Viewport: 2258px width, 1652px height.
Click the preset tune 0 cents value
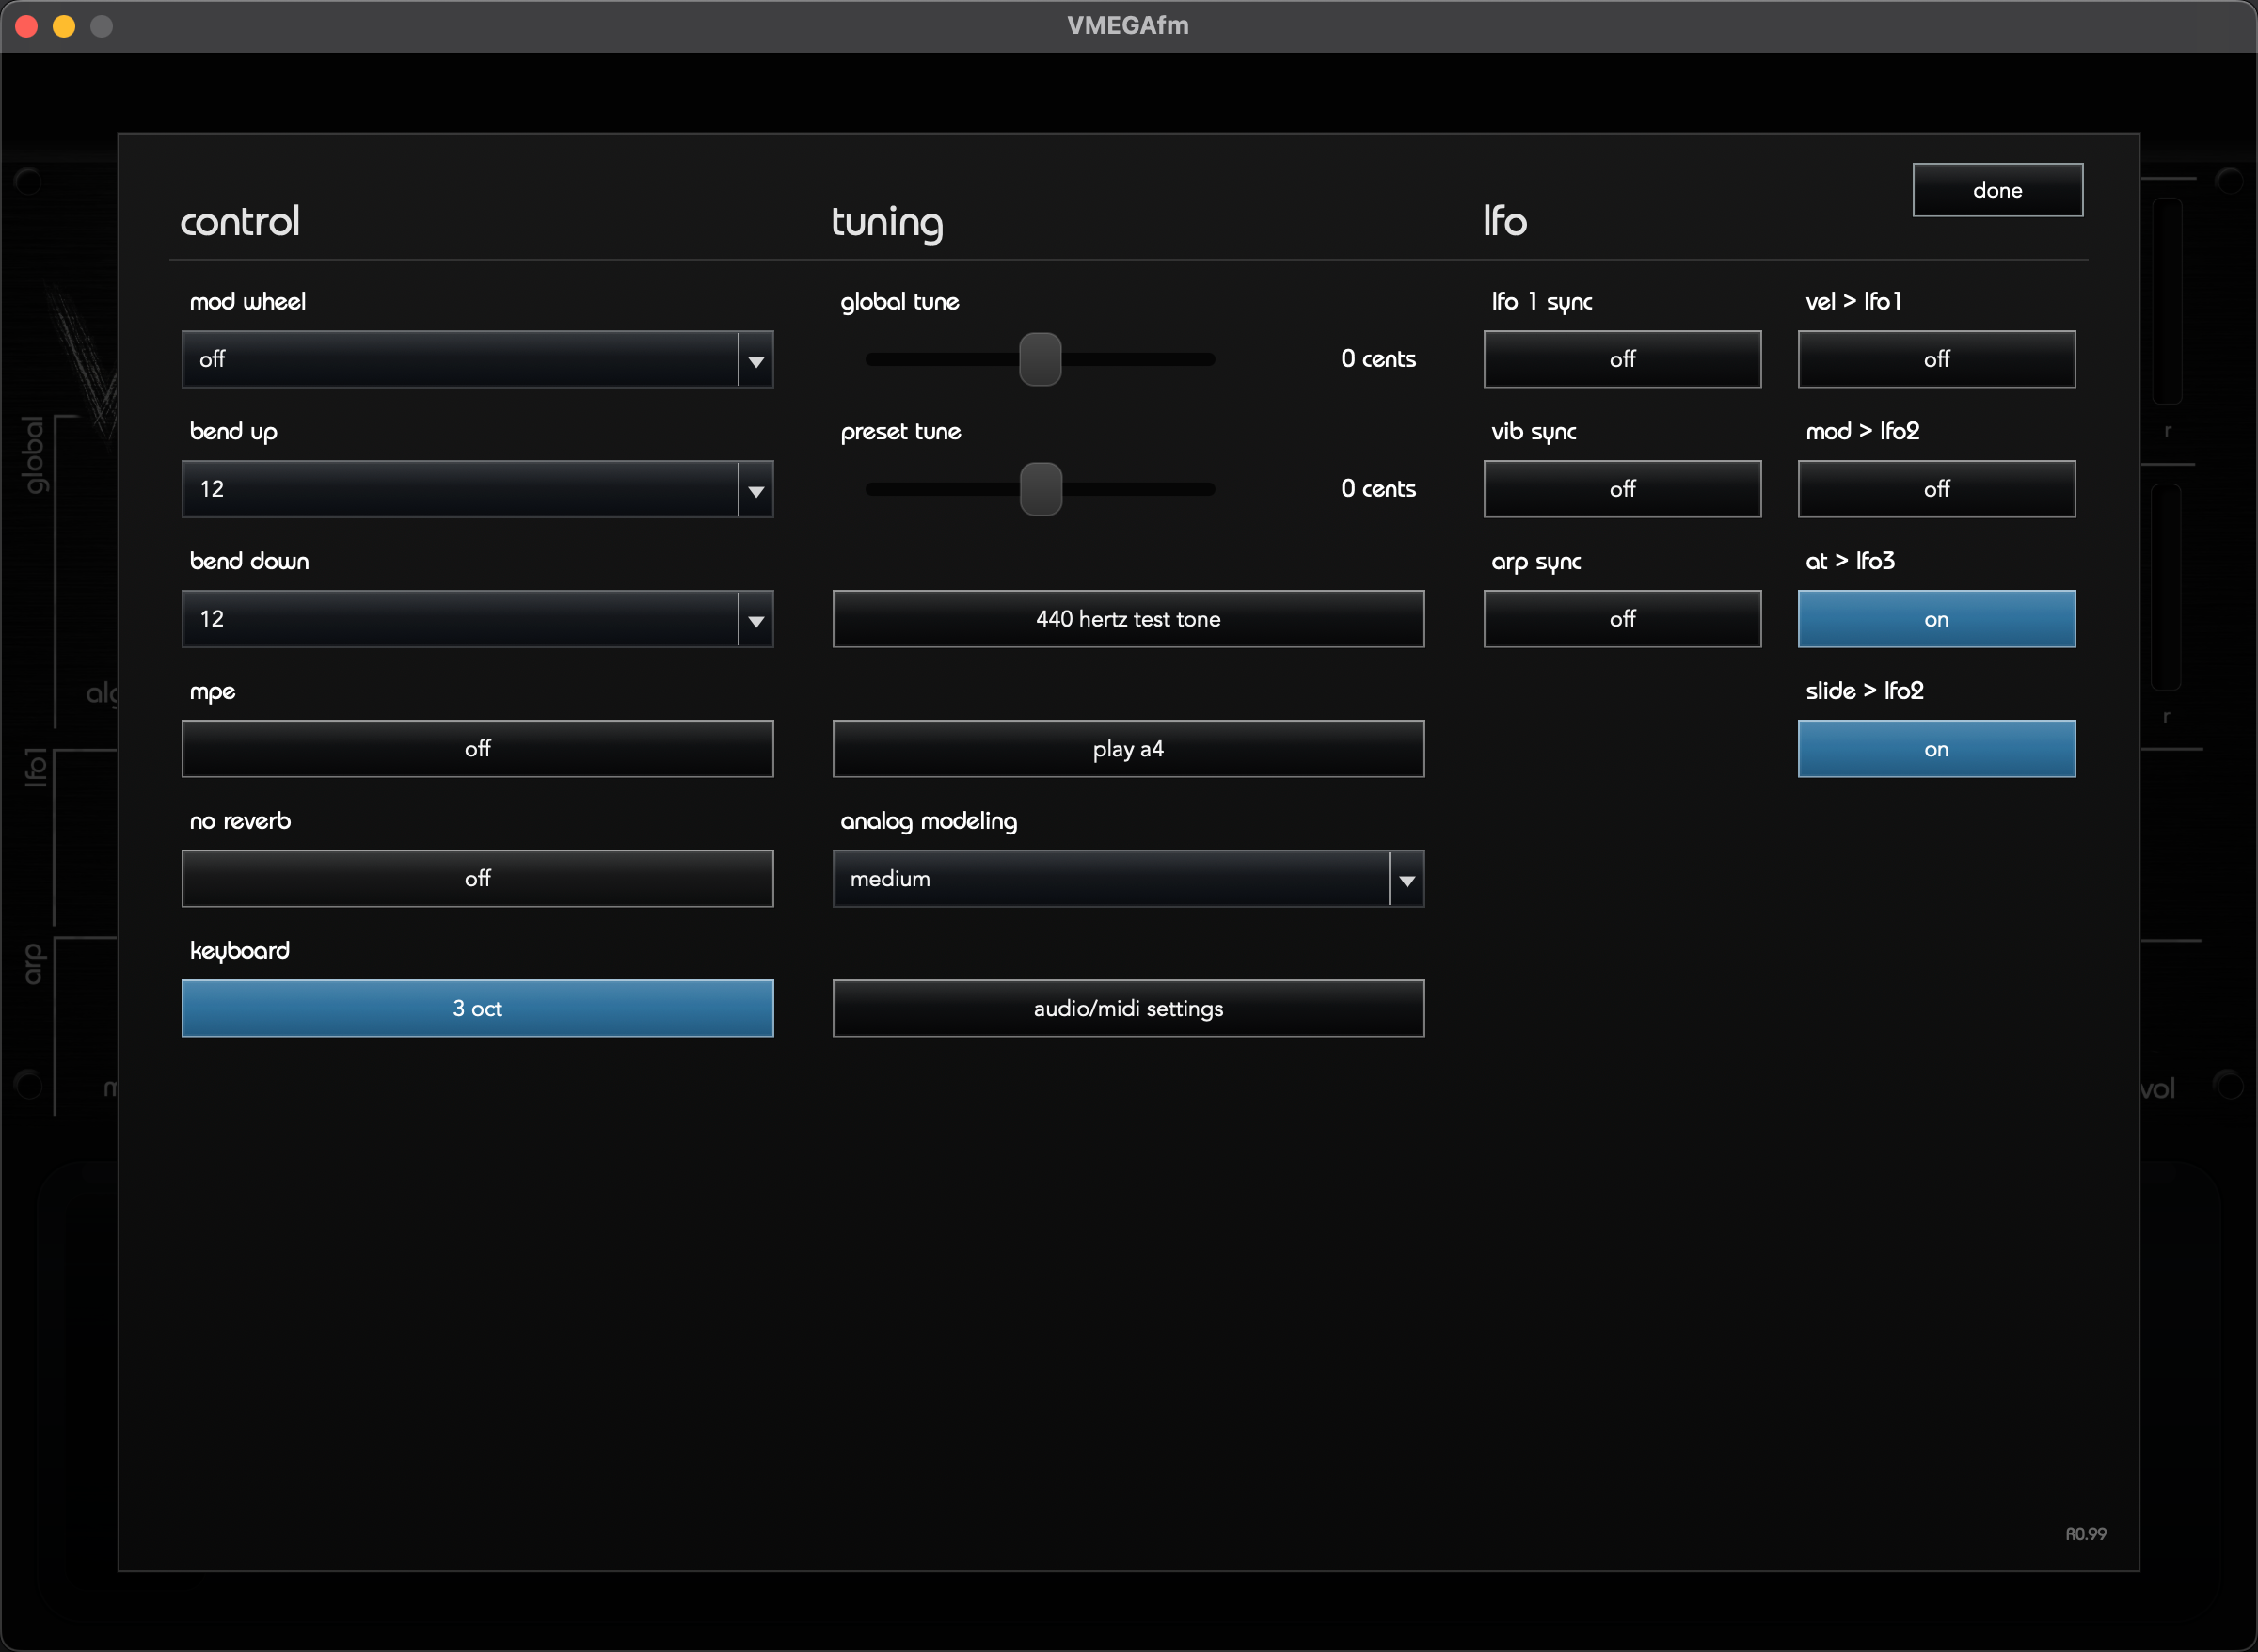click(x=1378, y=490)
